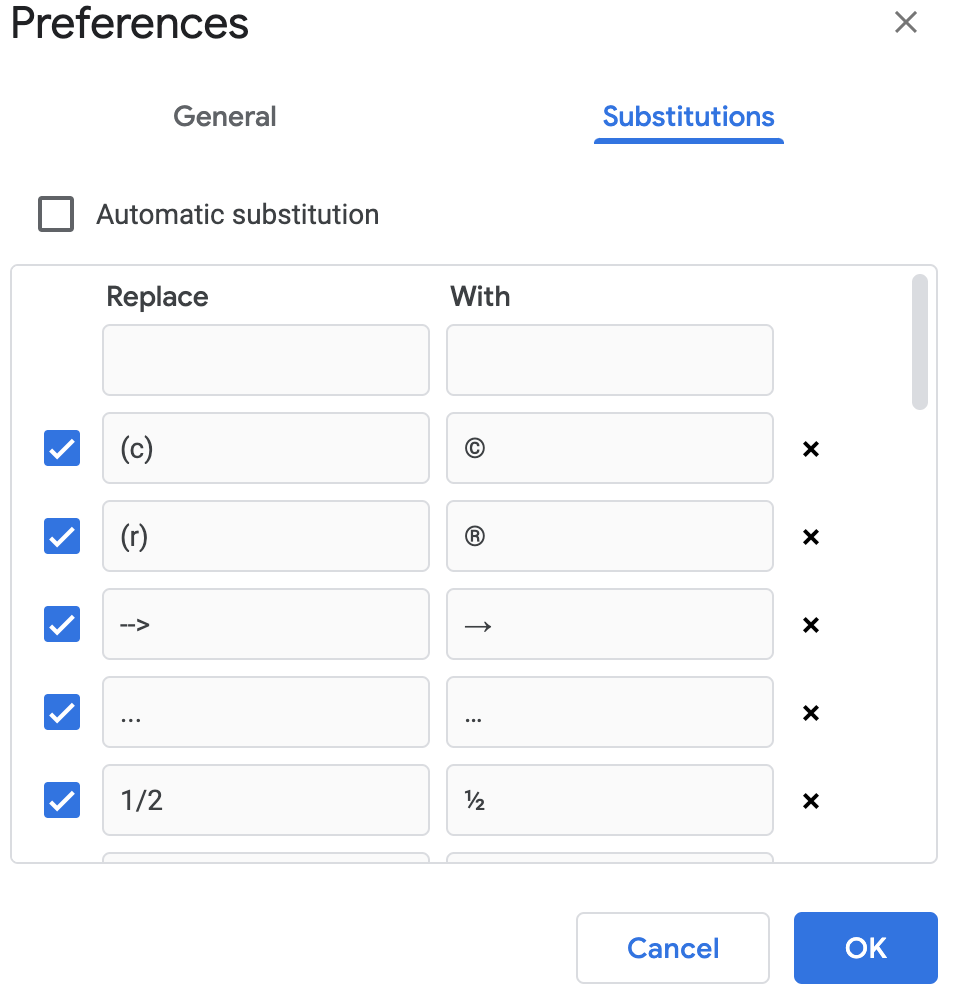
Task: Delete the ellipsis substitution row
Action: [811, 712]
